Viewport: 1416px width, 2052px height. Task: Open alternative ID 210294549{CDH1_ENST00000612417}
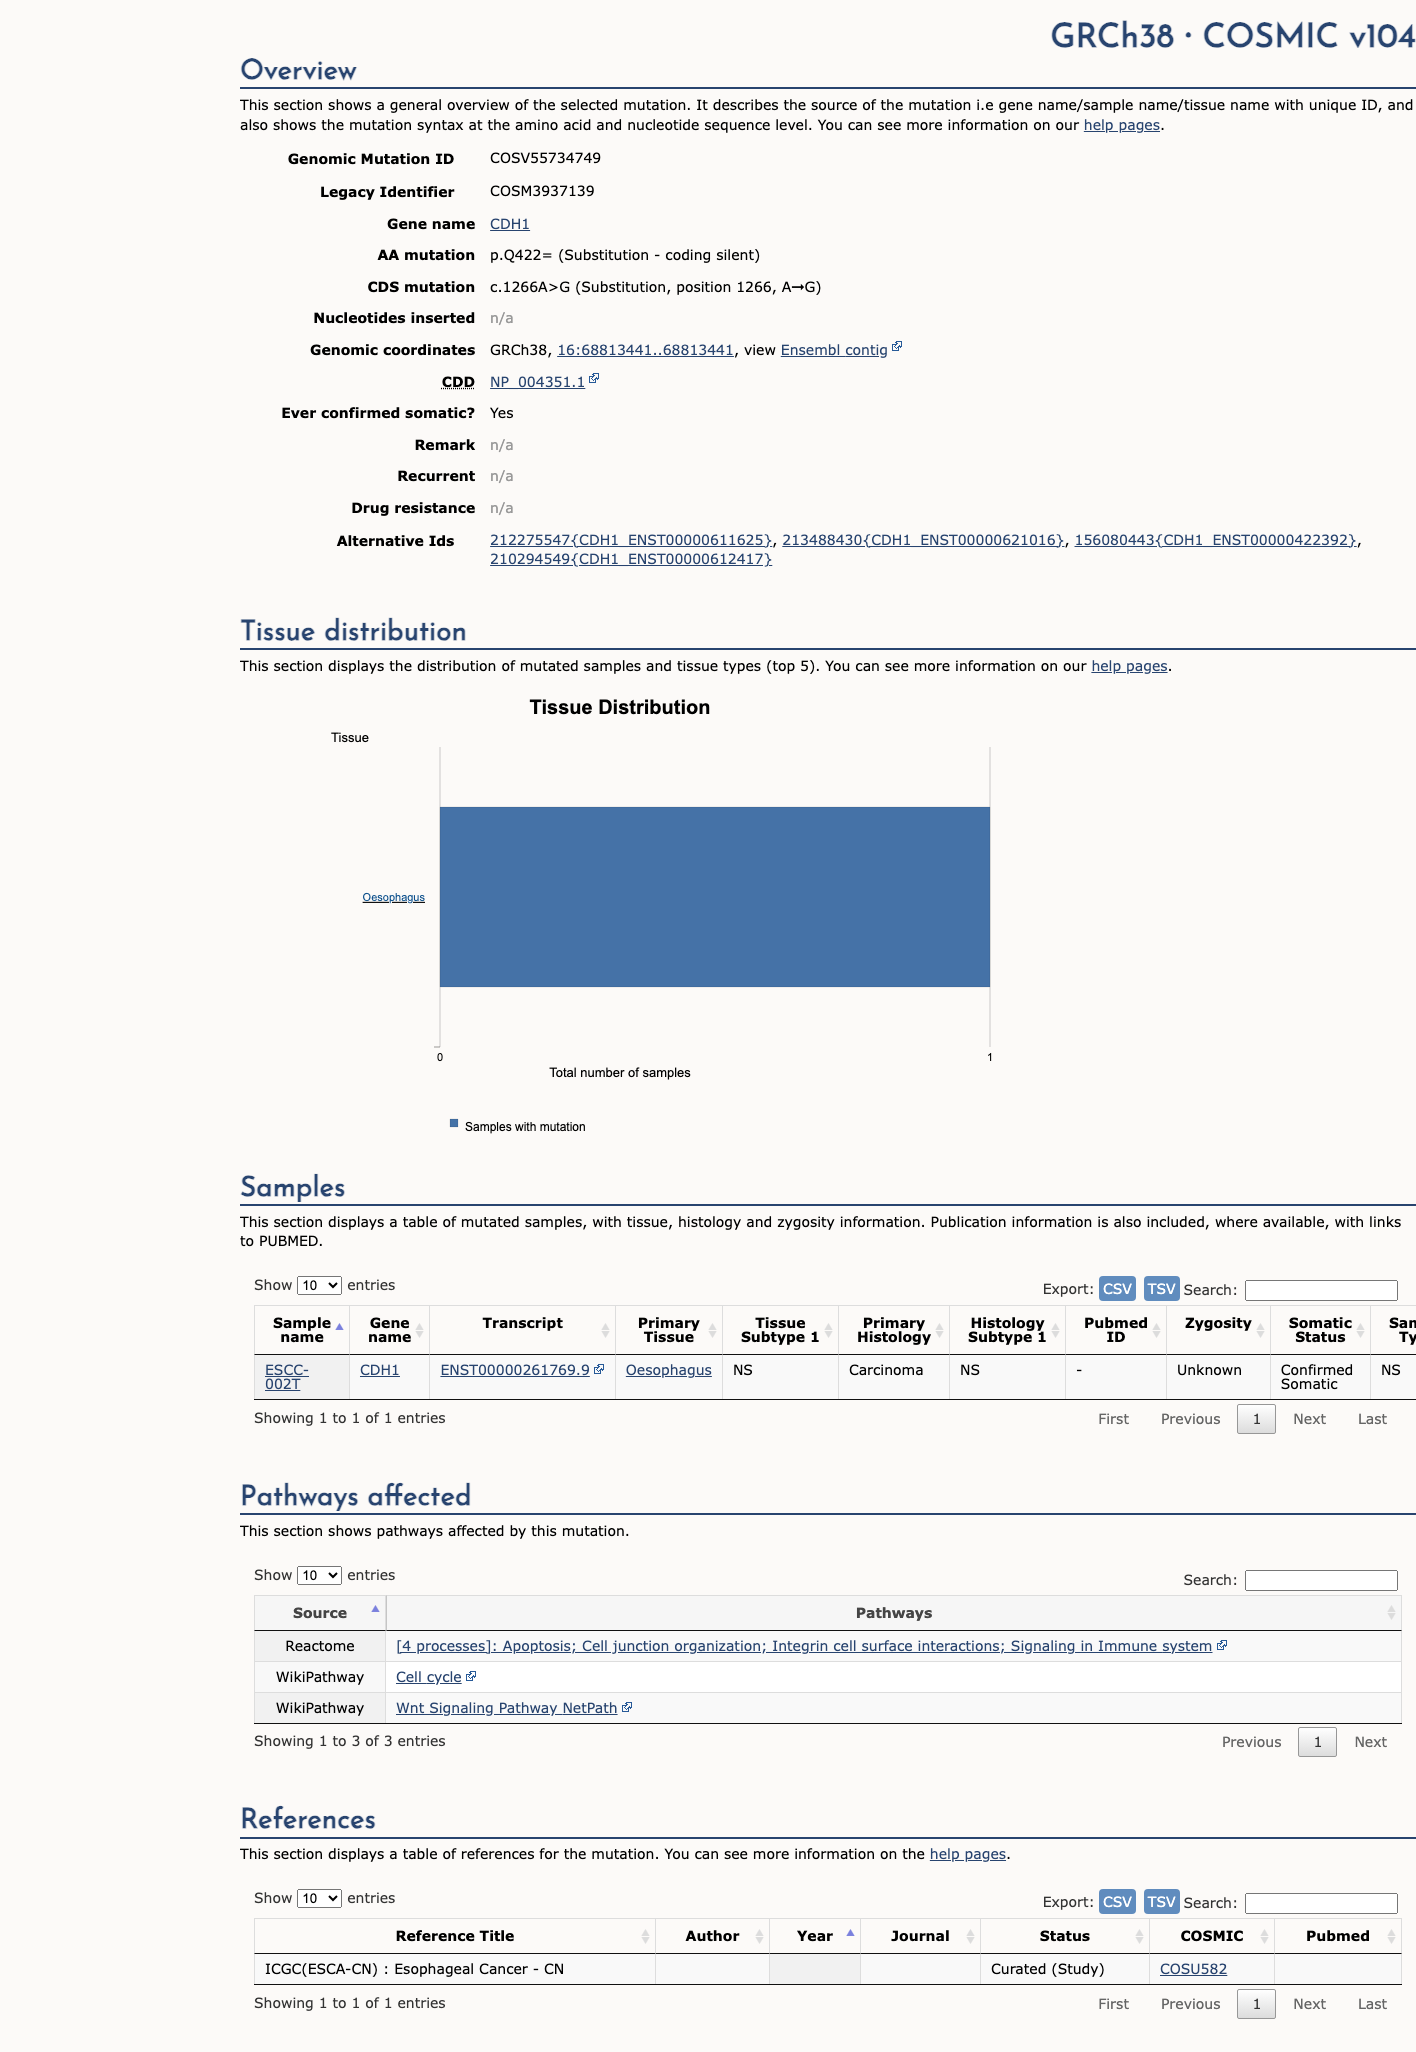pos(631,559)
